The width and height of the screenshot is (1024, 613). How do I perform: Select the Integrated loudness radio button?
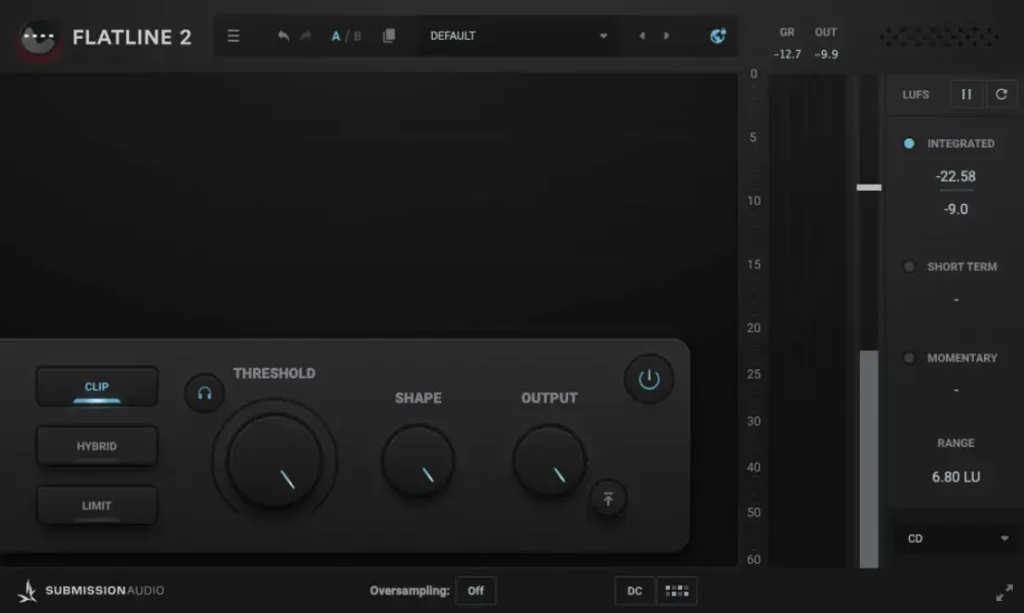(x=909, y=144)
